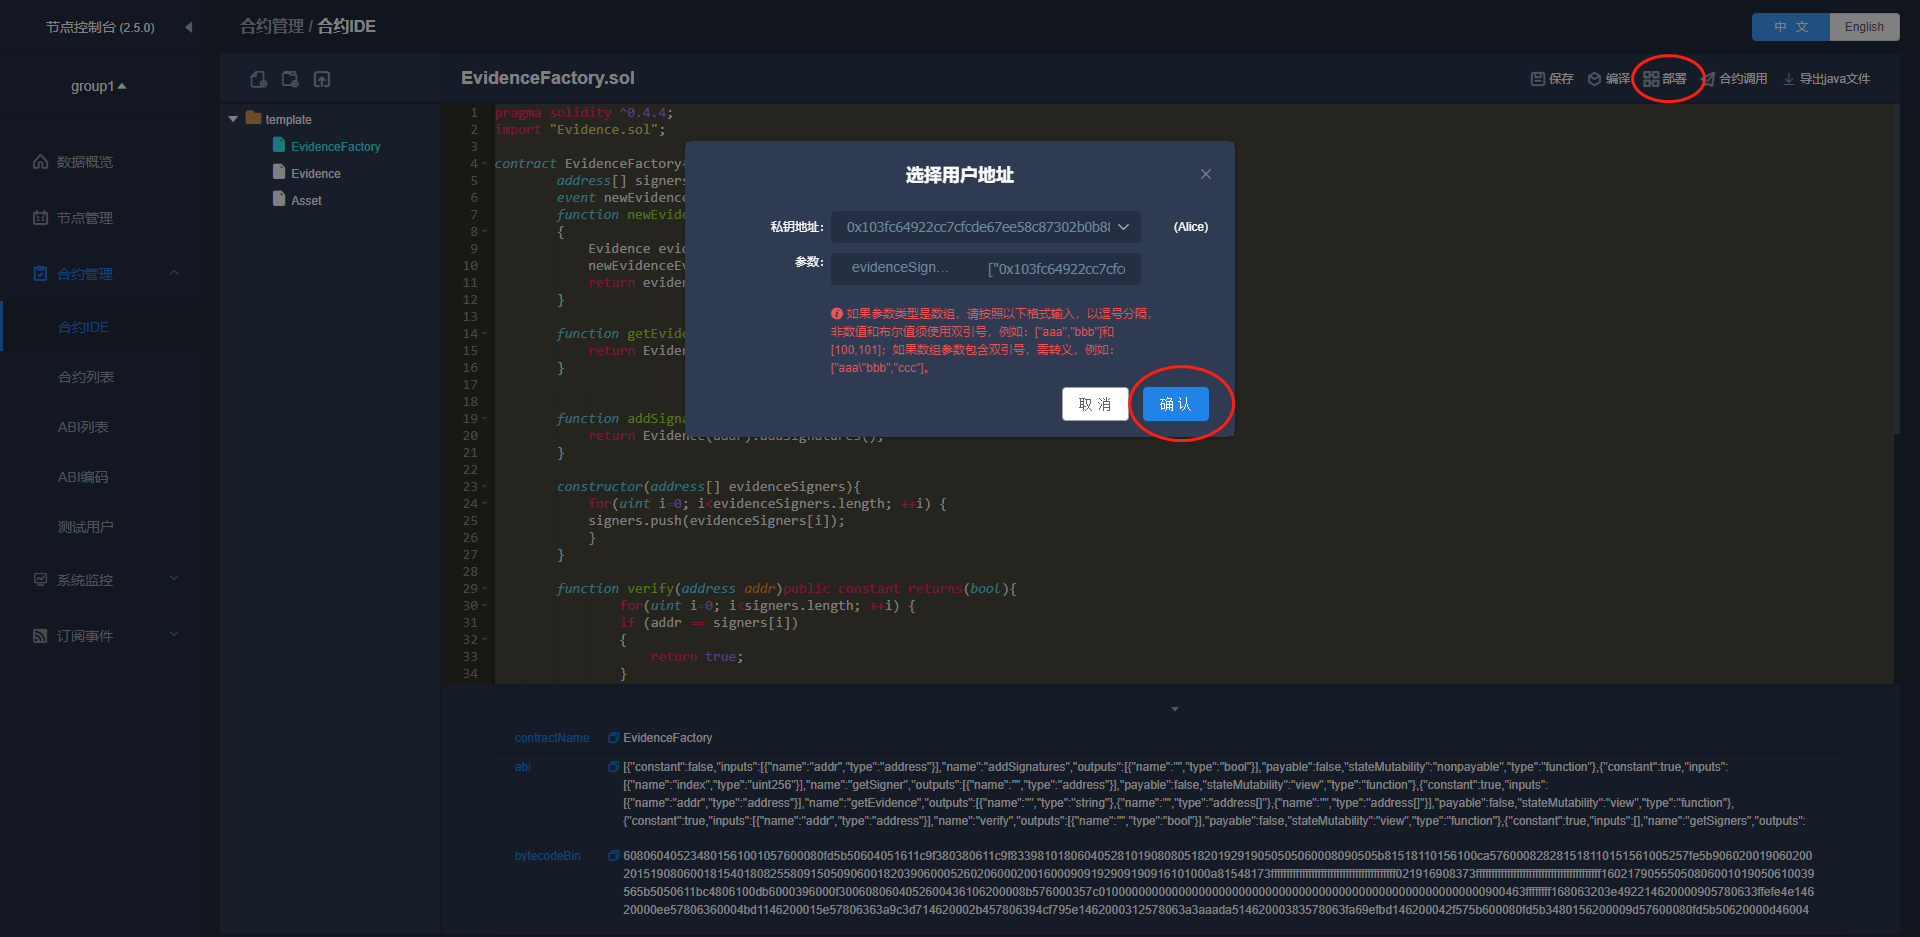Open the 私钥地址 address dropdown
Viewport: 1920px width, 937px height.
986,227
